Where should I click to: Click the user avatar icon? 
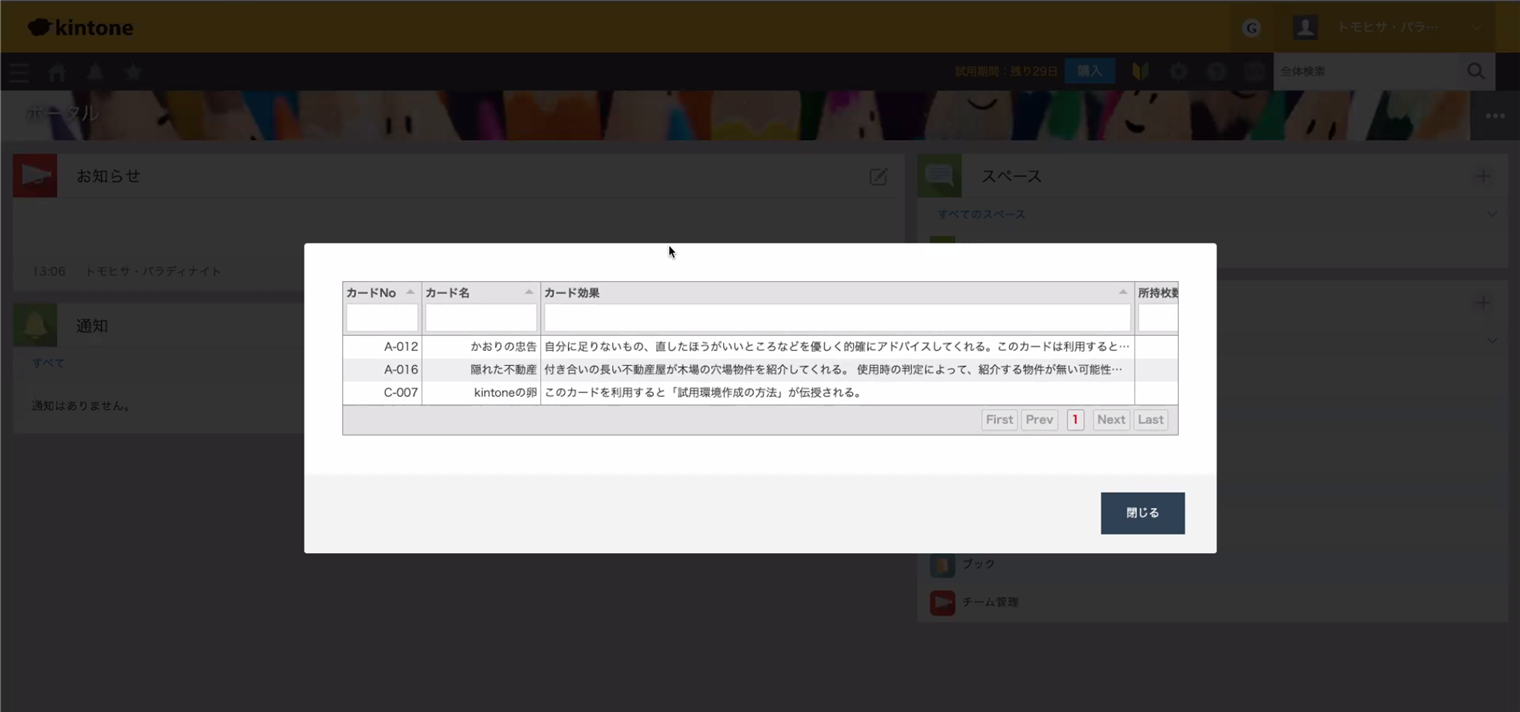[1305, 27]
